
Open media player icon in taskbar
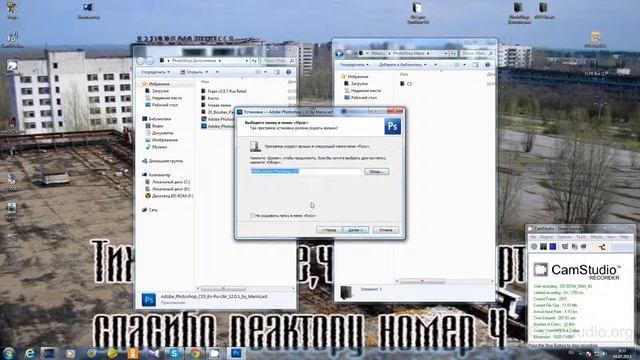70,353
